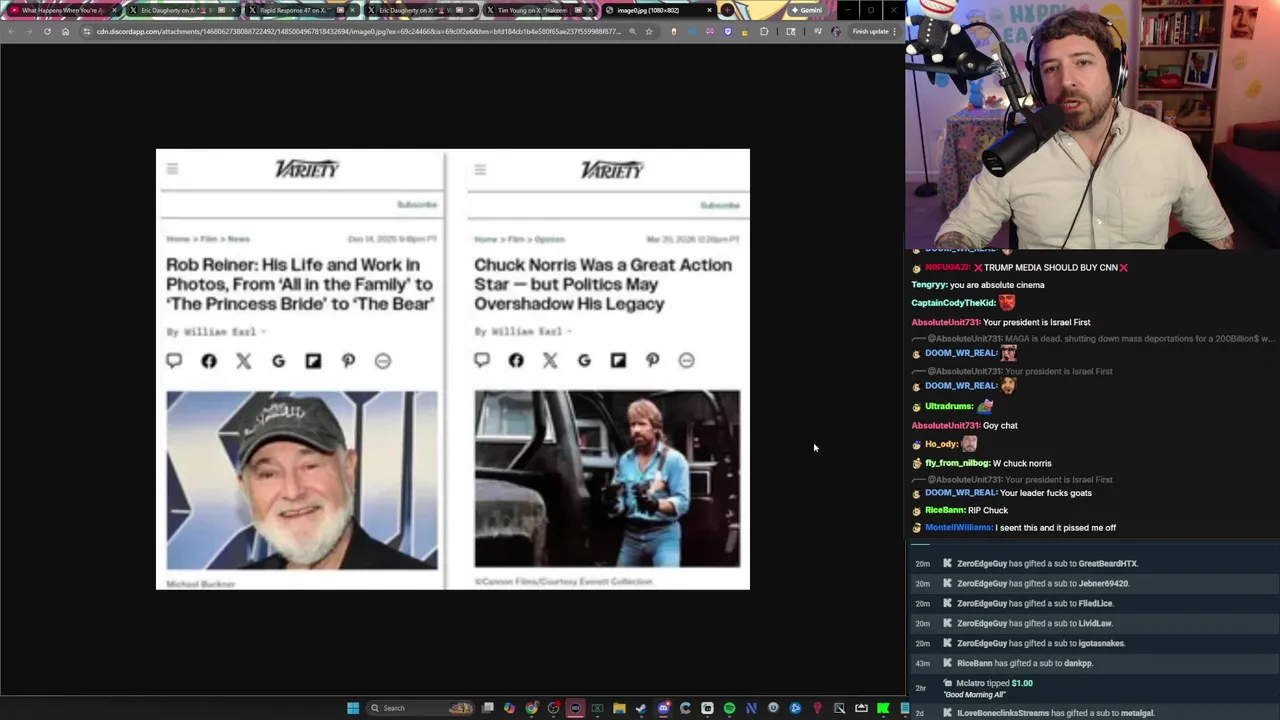
Task: Open Chrome from the taskbar
Action: 531,708
